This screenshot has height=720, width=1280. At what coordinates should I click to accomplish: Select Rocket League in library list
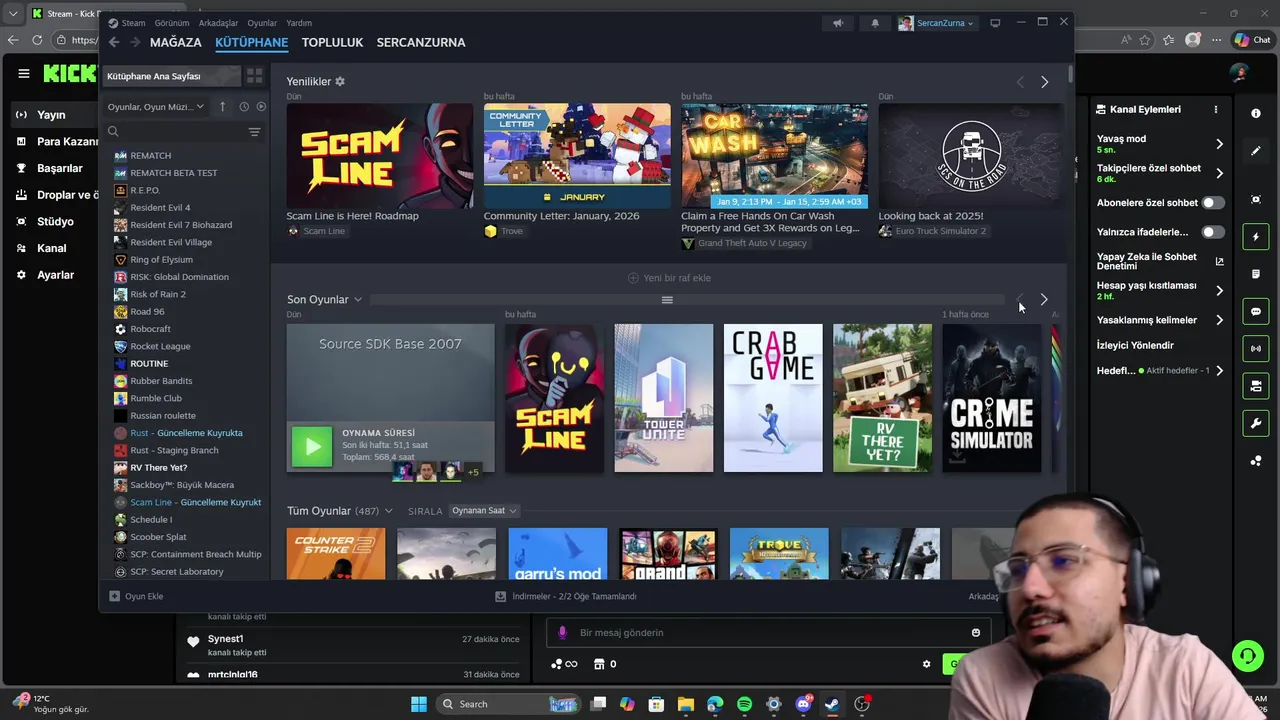[160, 346]
